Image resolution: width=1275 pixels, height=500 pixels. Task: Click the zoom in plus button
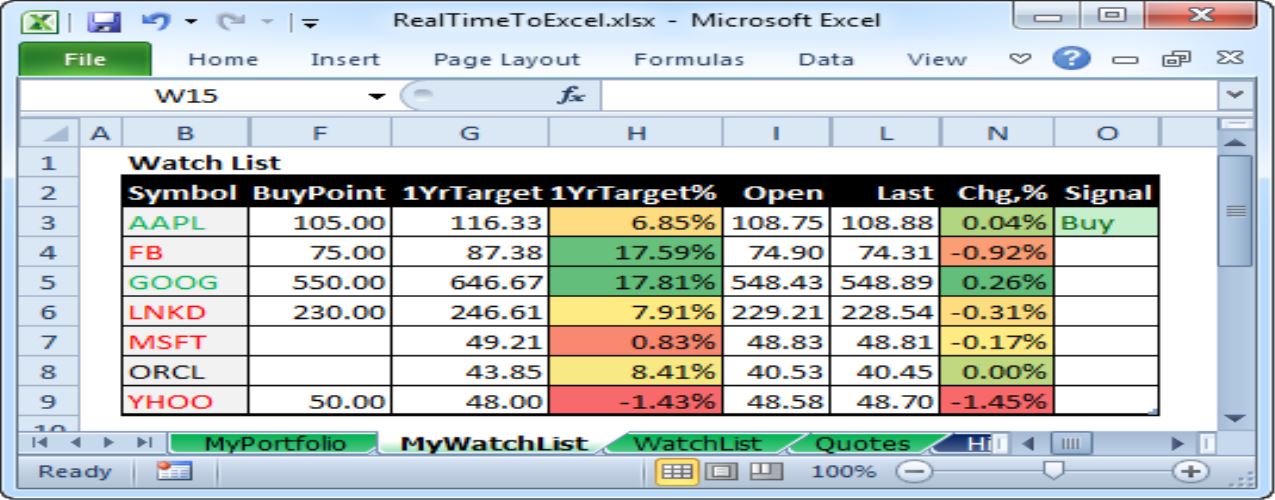point(1188,471)
